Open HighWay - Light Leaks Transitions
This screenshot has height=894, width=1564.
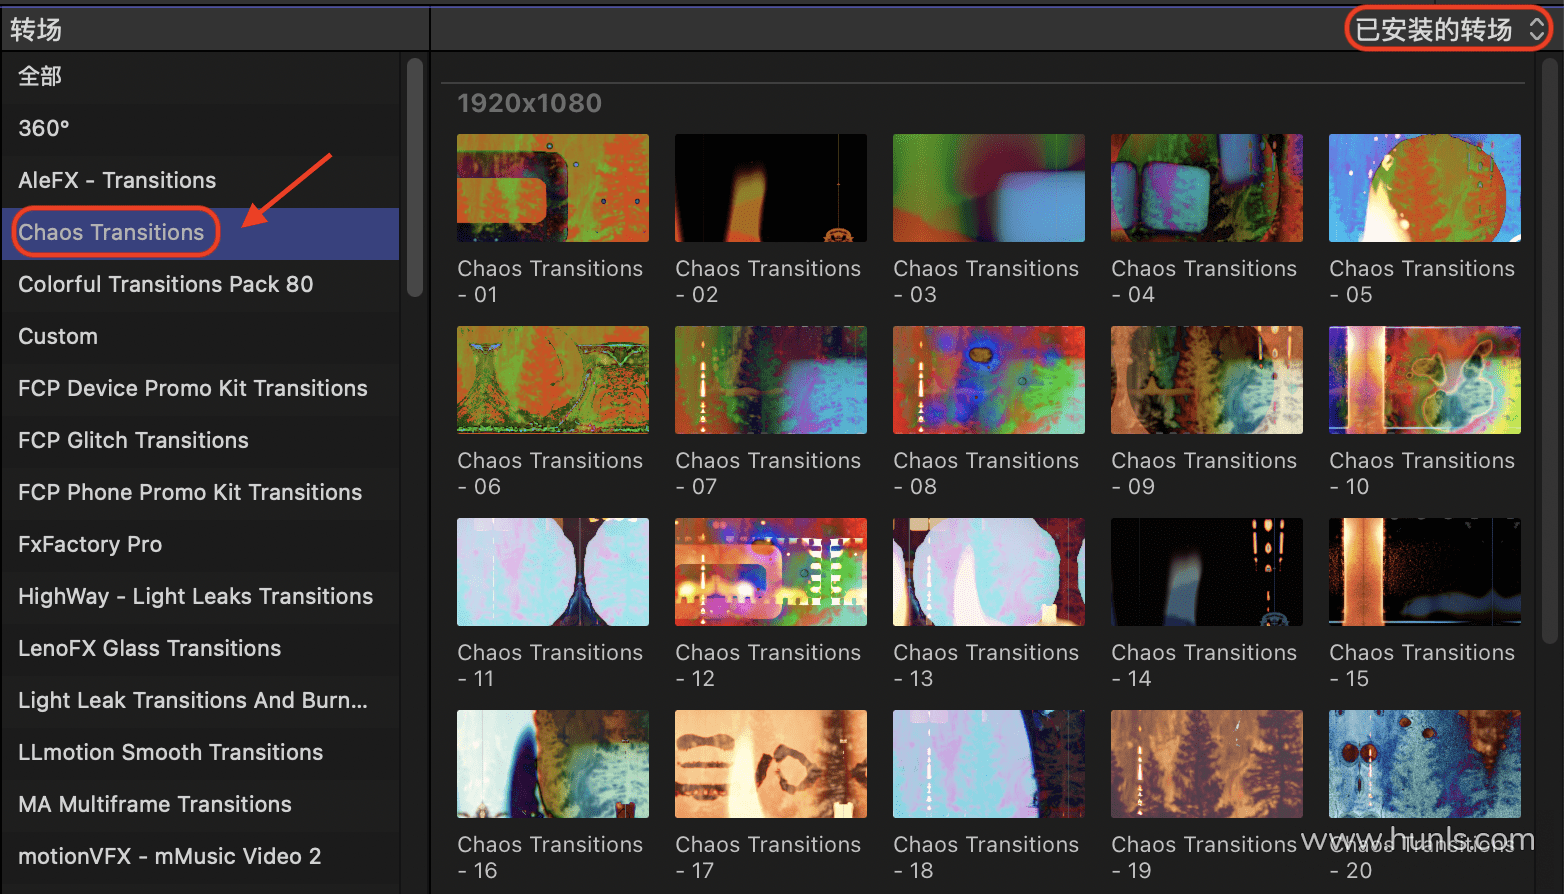pos(195,596)
